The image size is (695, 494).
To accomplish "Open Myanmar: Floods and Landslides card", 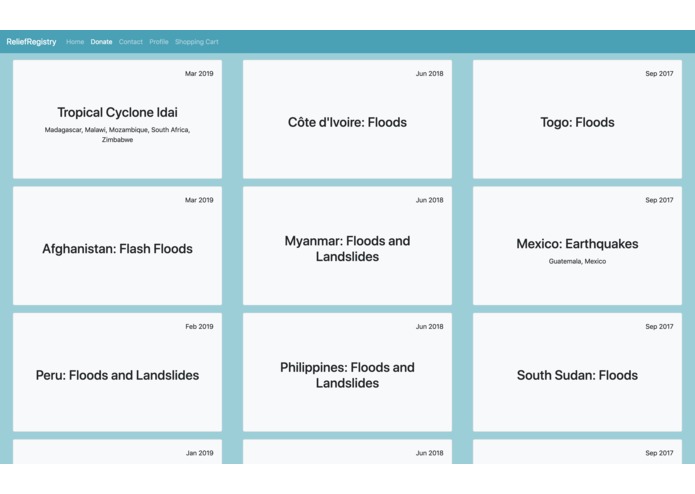I will [x=348, y=246].
